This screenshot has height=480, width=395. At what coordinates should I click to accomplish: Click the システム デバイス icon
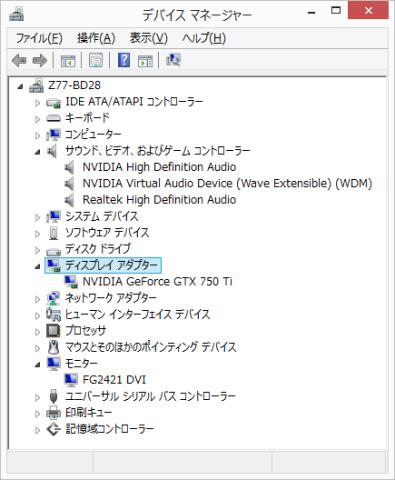(x=53, y=216)
